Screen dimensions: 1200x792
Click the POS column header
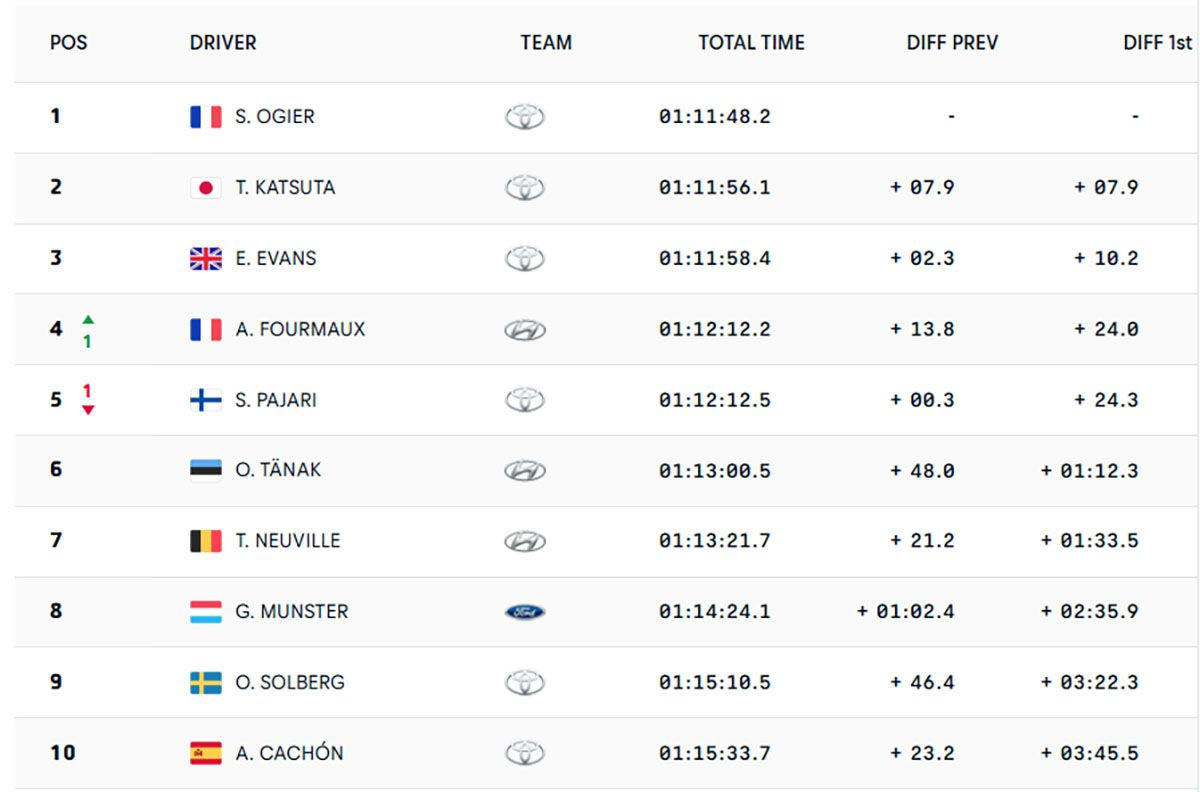click(69, 43)
